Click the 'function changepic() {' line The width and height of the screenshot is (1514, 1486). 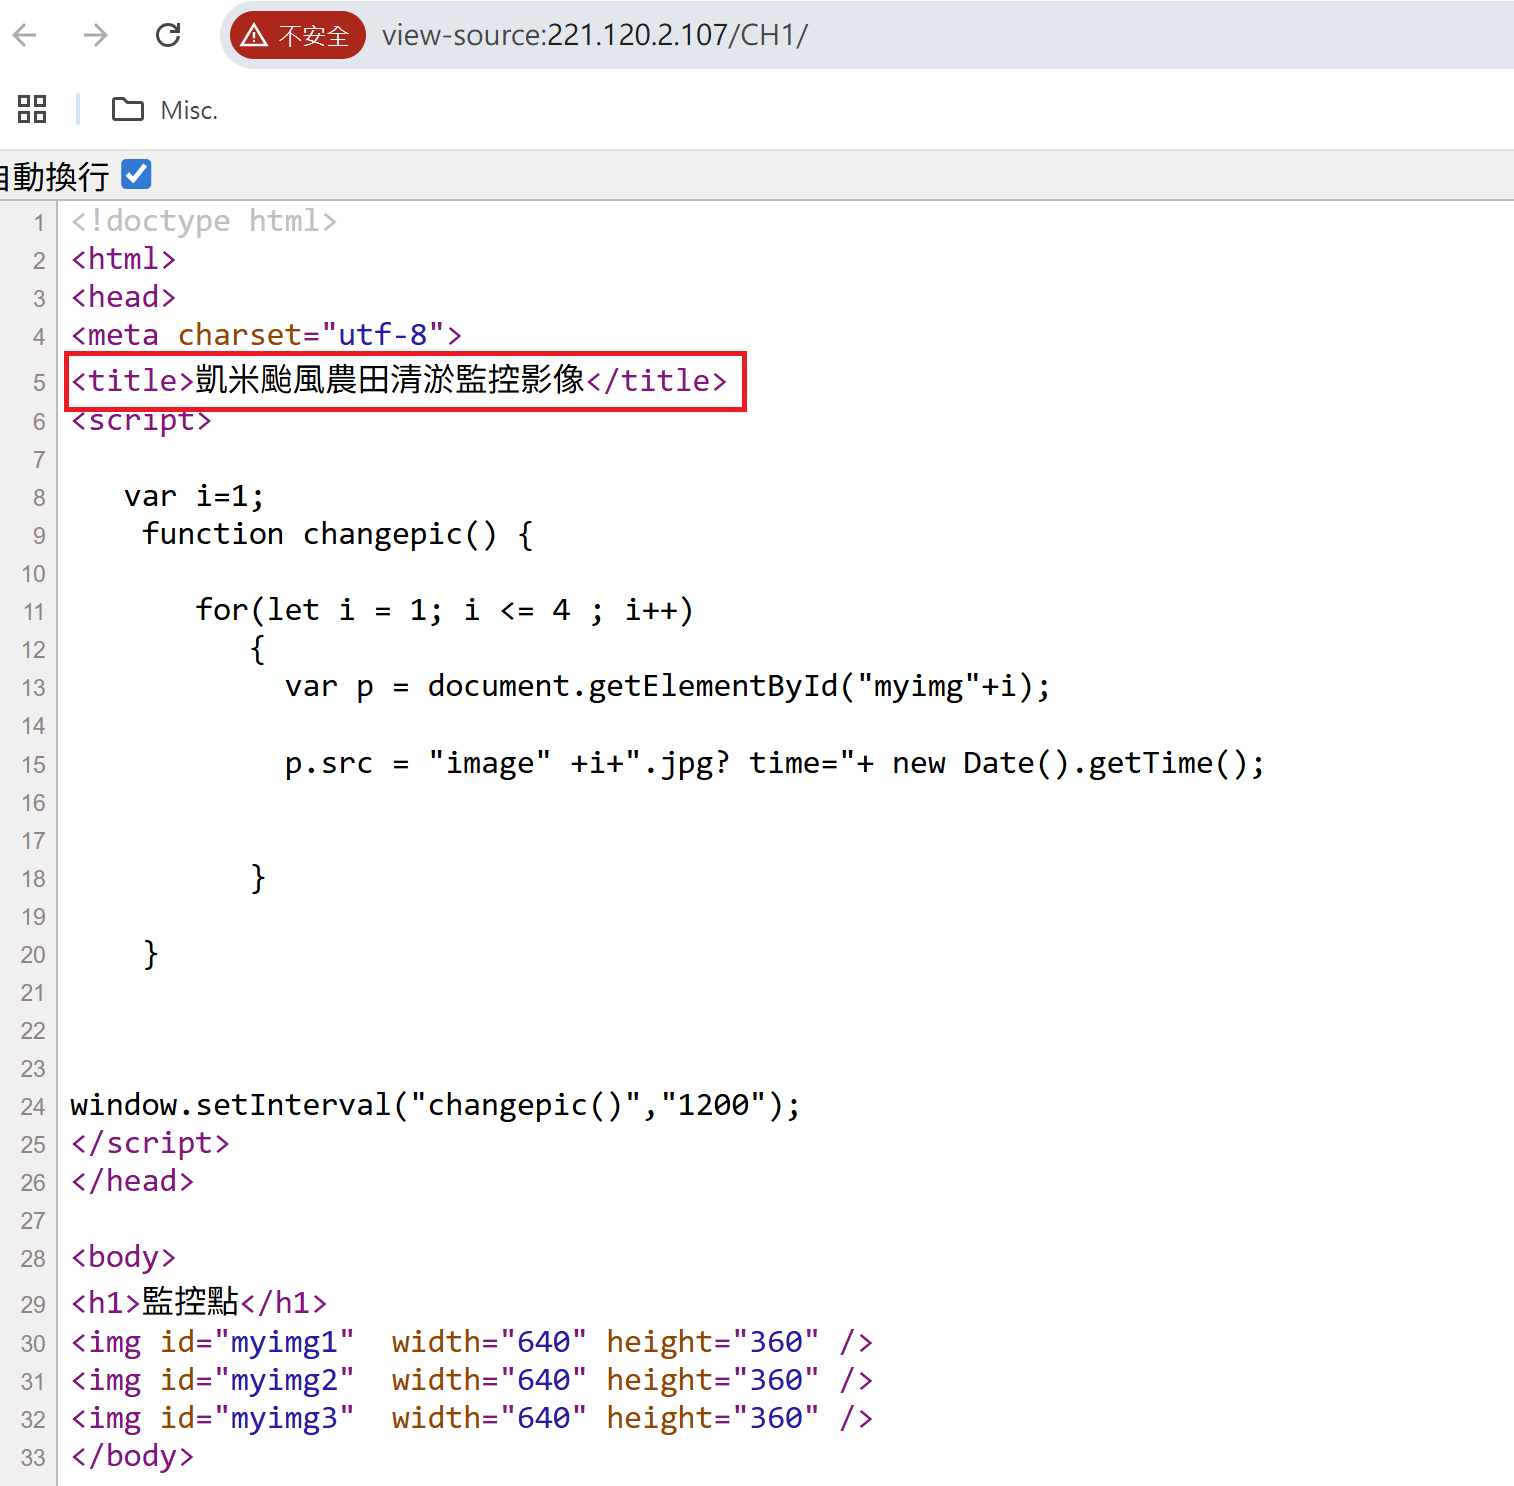338,534
